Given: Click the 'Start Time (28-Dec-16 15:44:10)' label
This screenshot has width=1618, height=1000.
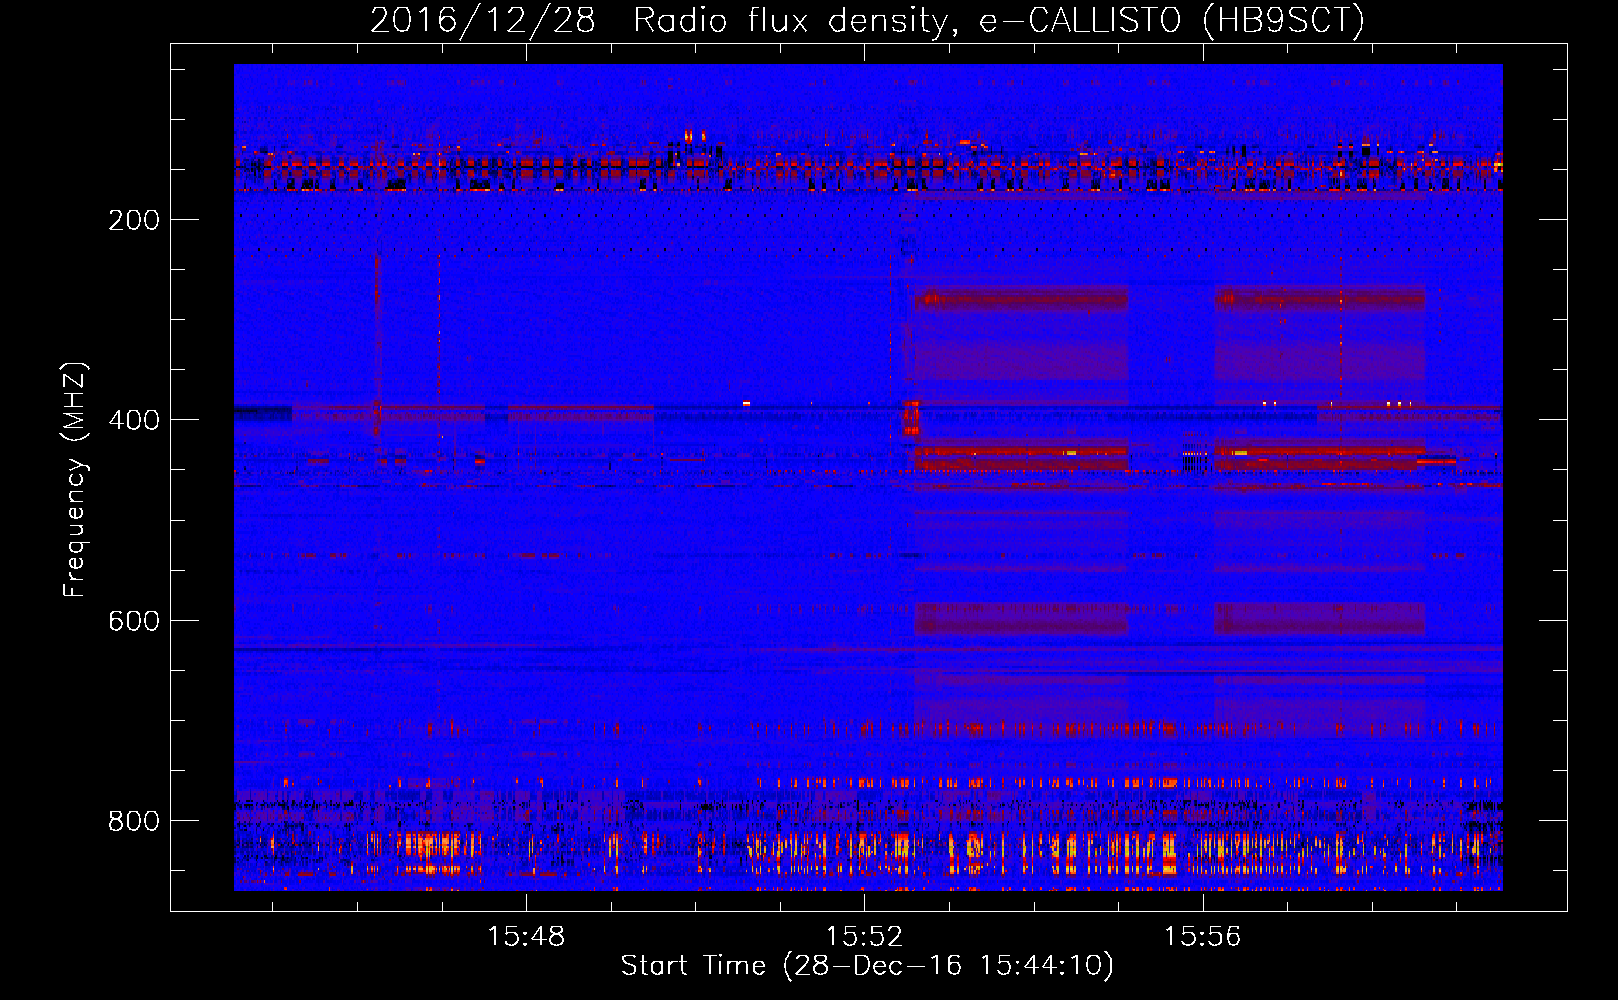Looking at the screenshot, I should (867, 966).
